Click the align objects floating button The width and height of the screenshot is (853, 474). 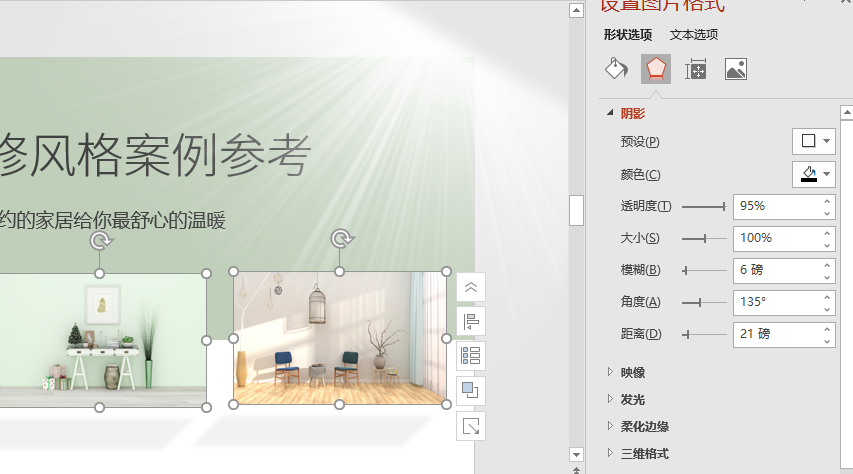(471, 321)
